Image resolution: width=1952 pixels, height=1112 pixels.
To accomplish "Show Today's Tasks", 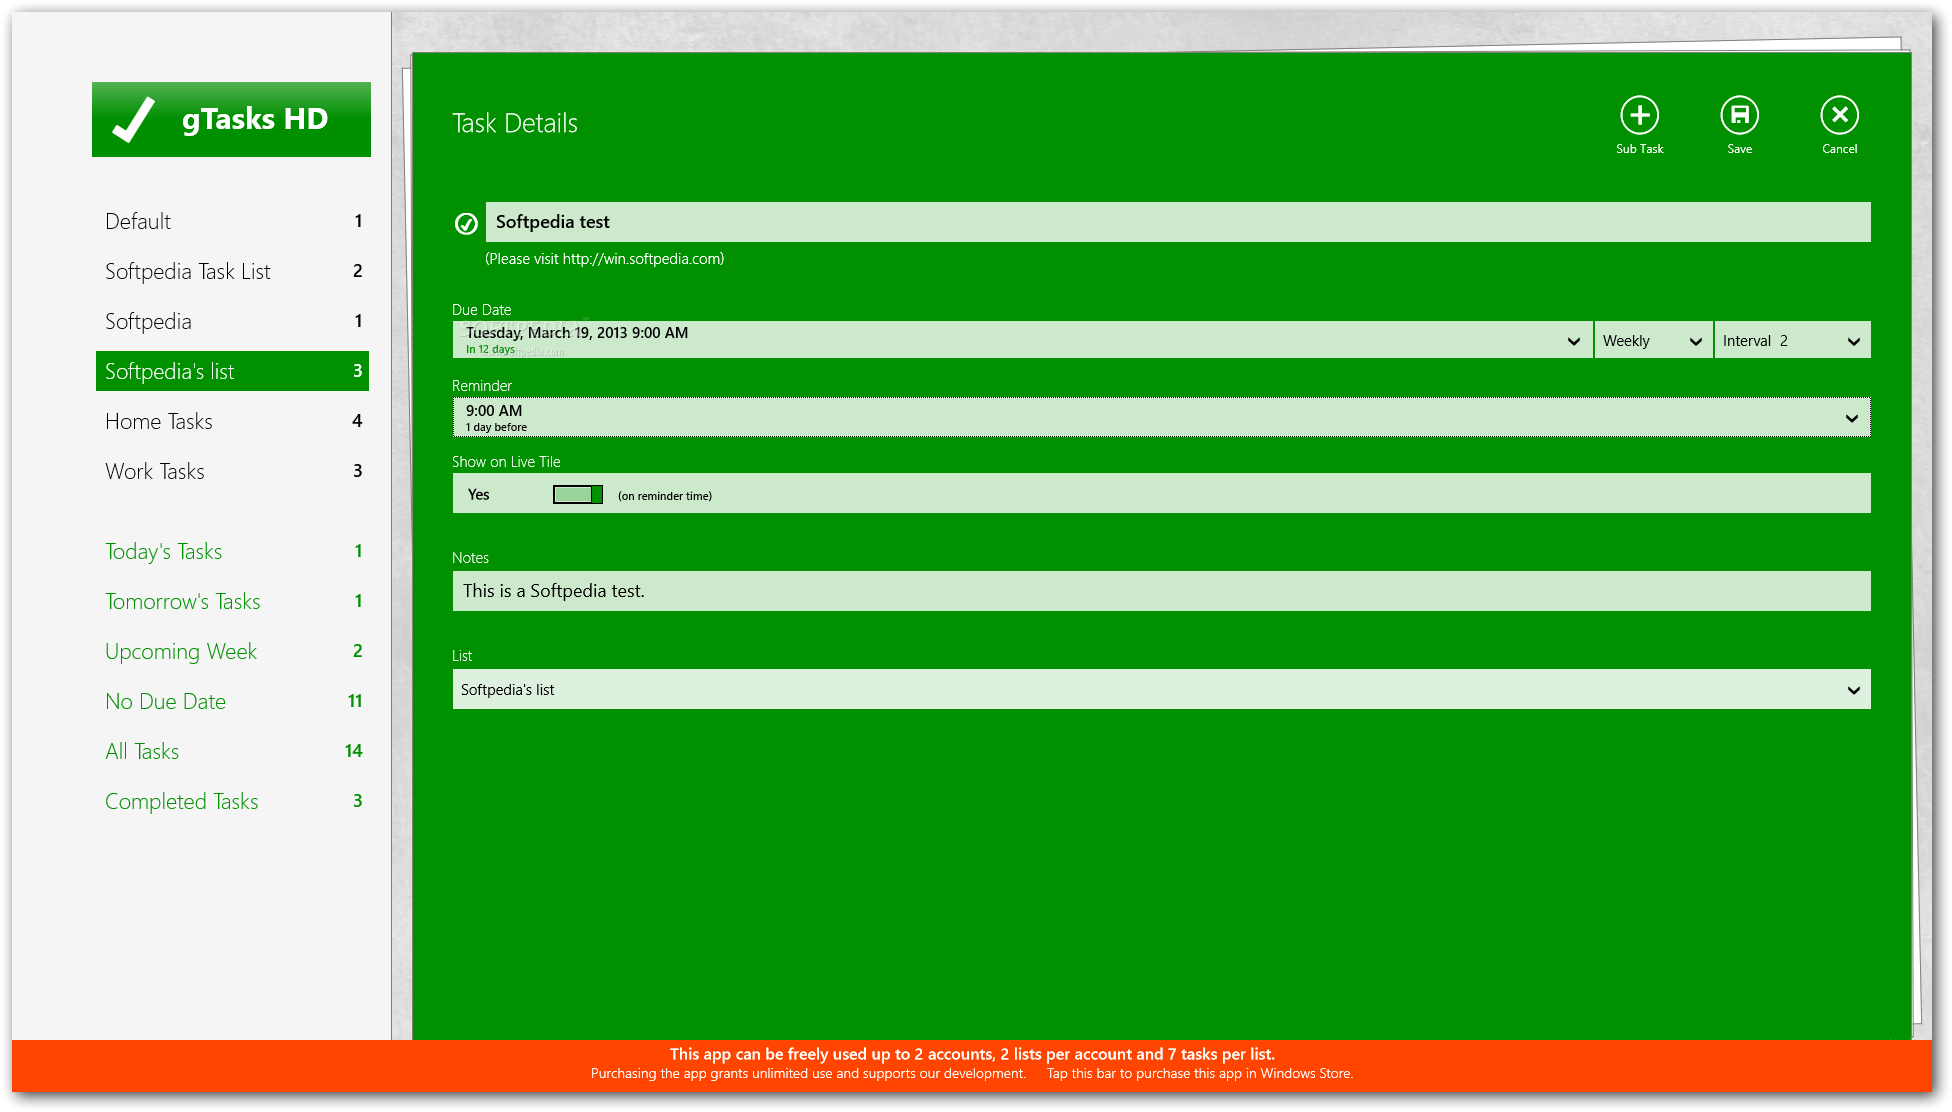I will click(232, 551).
